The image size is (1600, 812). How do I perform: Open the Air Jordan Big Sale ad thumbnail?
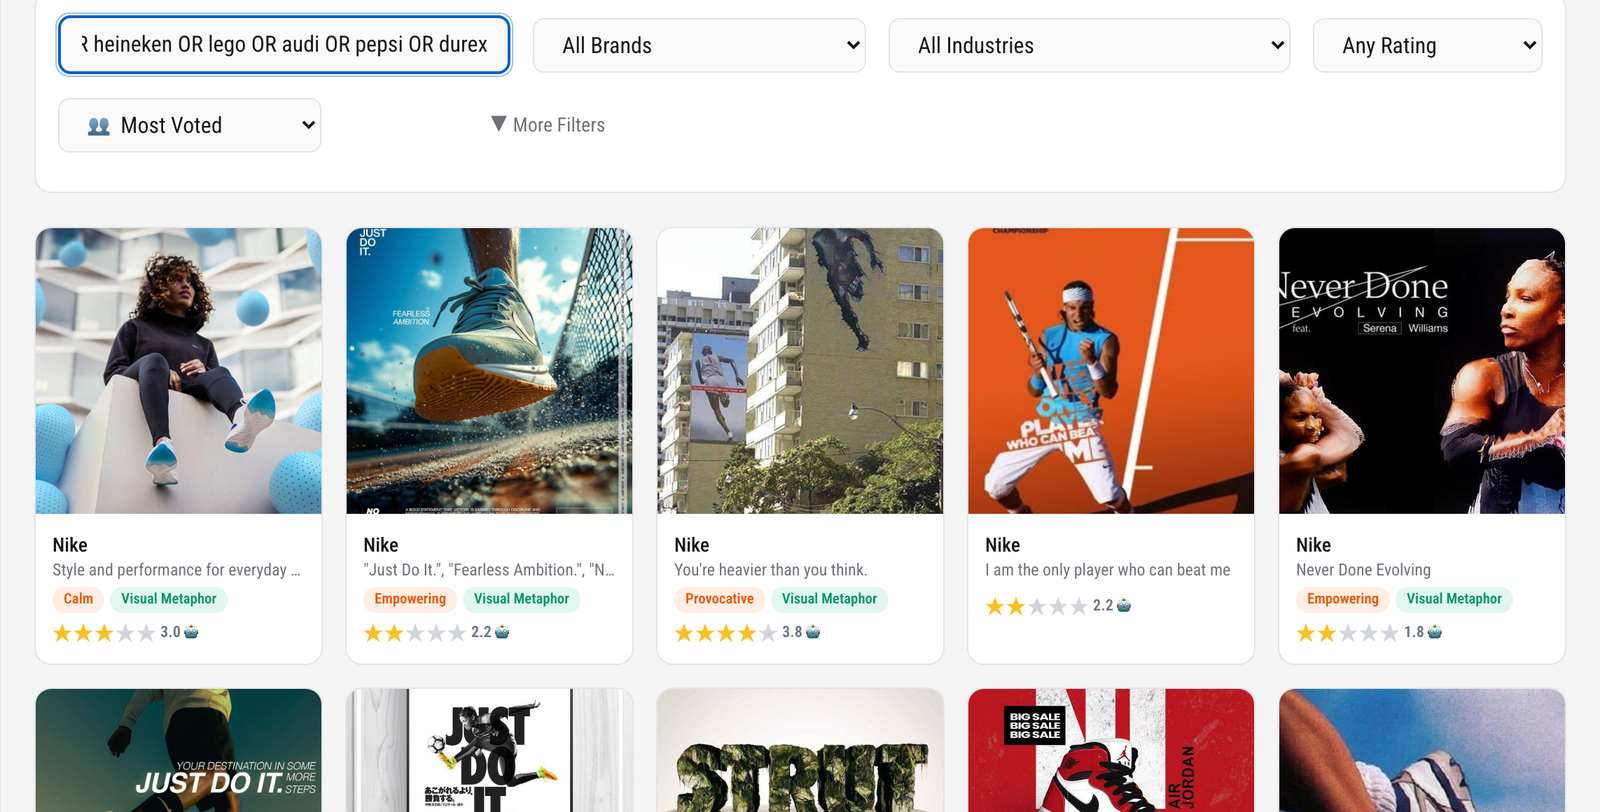[x=1111, y=750]
